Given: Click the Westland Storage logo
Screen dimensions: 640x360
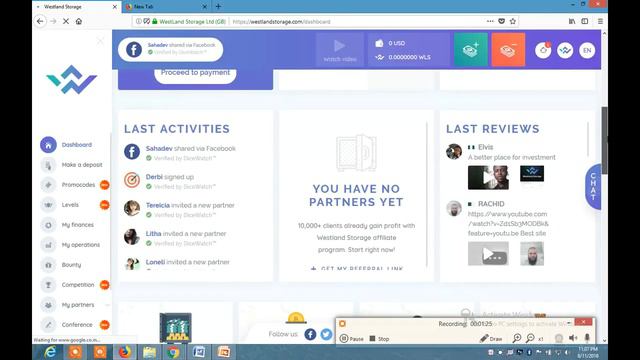Looking at the screenshot, I should tap(72, 79).
